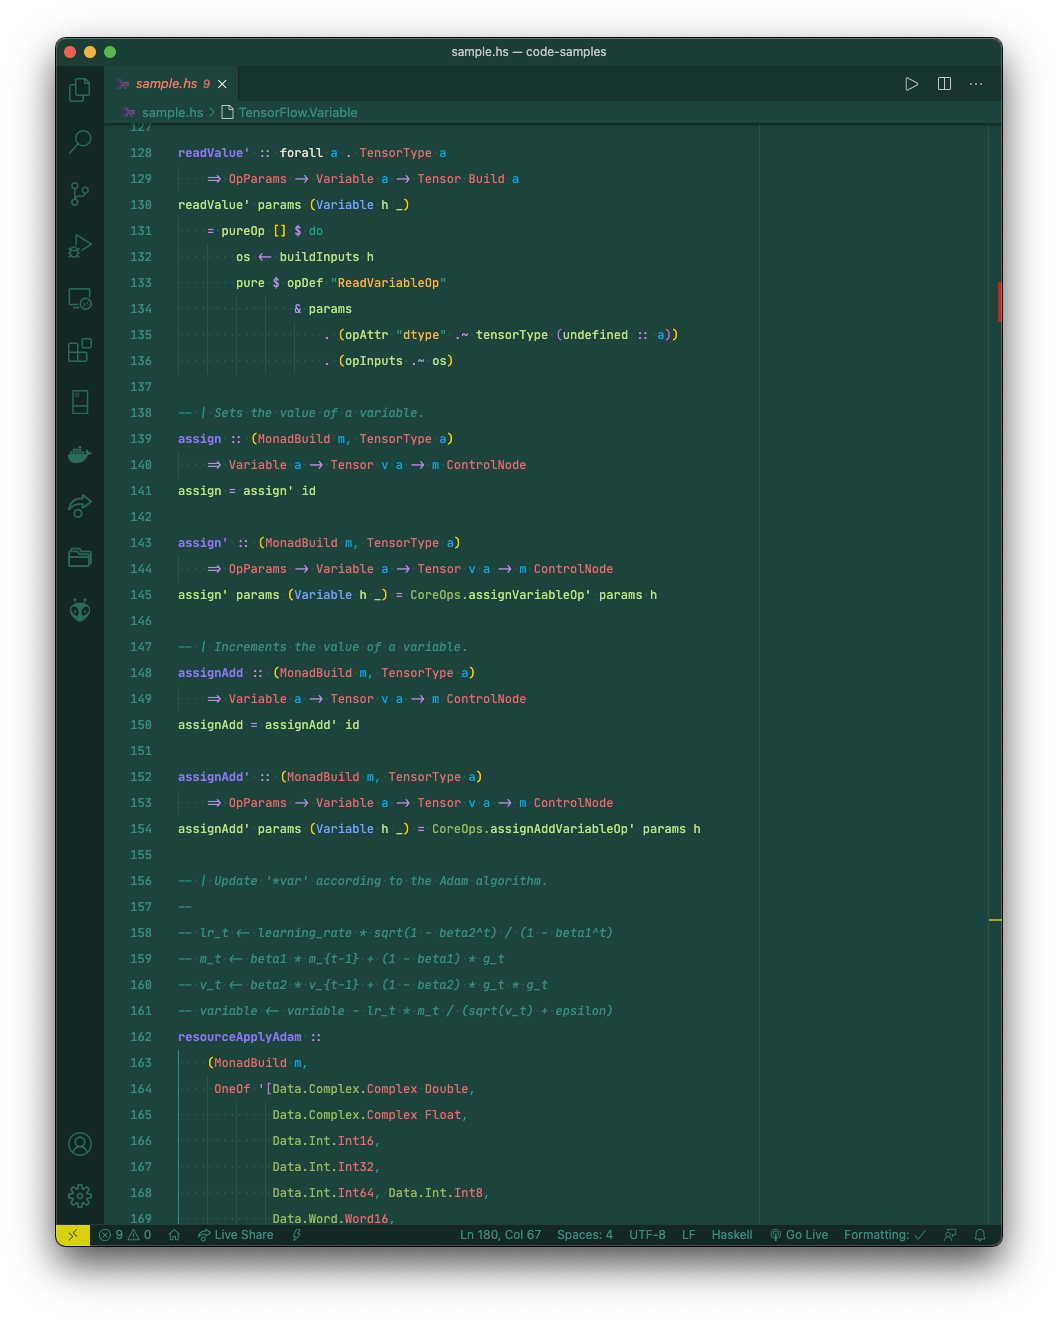Toggle the remote connection indicator
The image size is (1058, 1320).
72,1234
